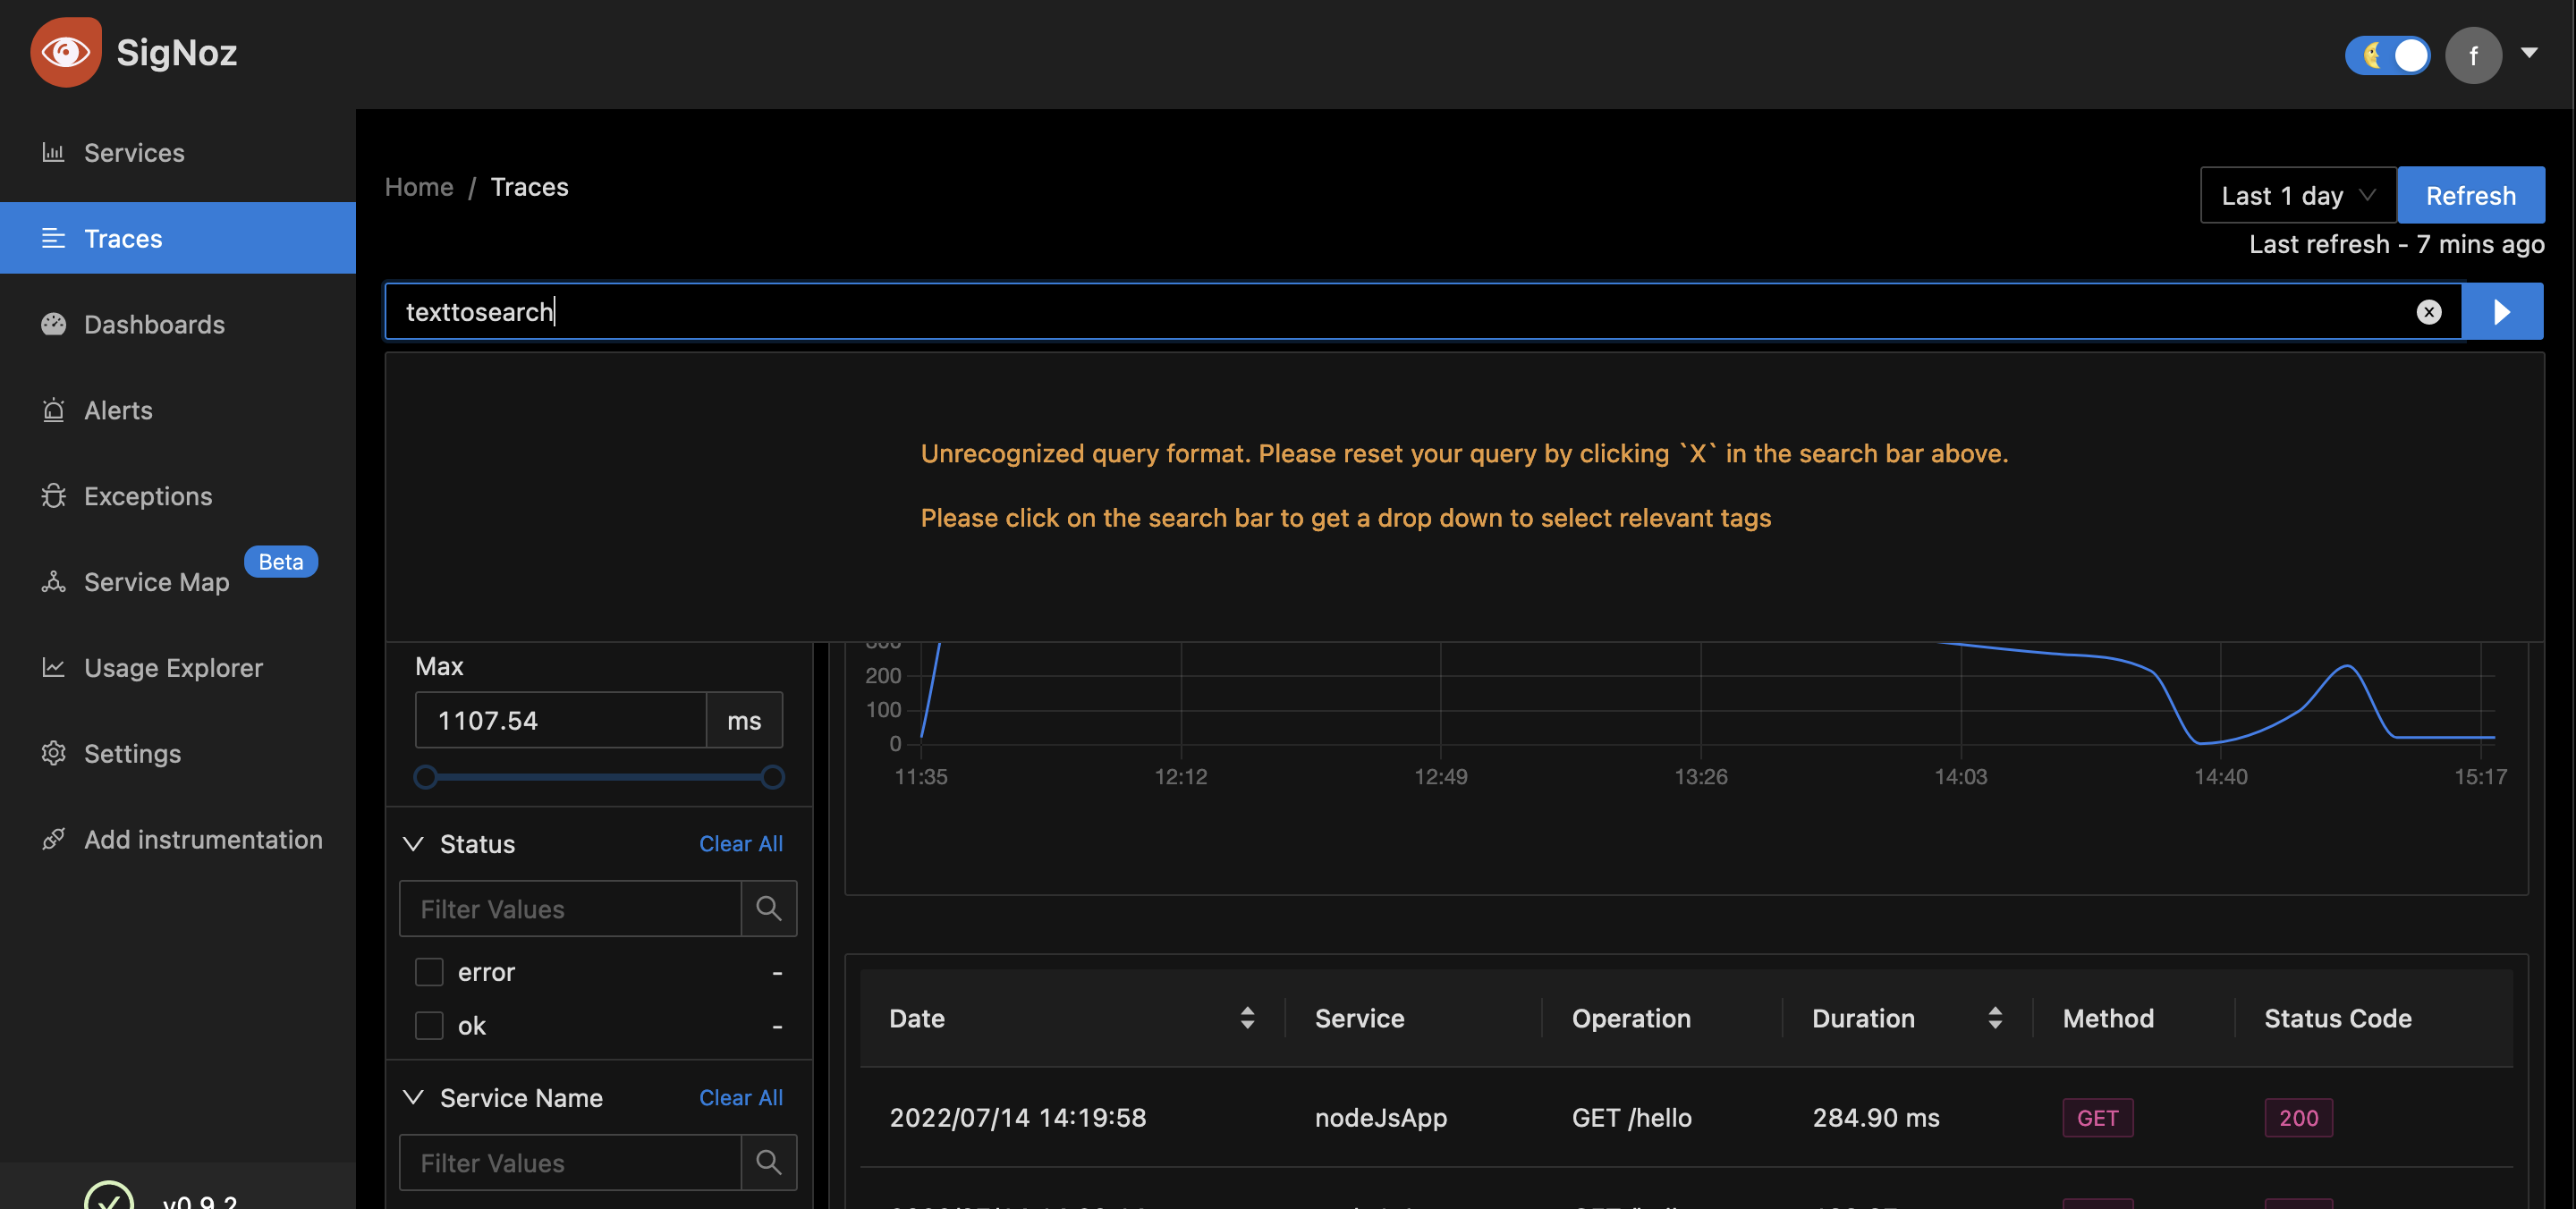The width and height of the screenshot is (2576, 1209).
Task: Select the Dashboards globe icon
Action: pyautogui.click(x=53, y=324)
